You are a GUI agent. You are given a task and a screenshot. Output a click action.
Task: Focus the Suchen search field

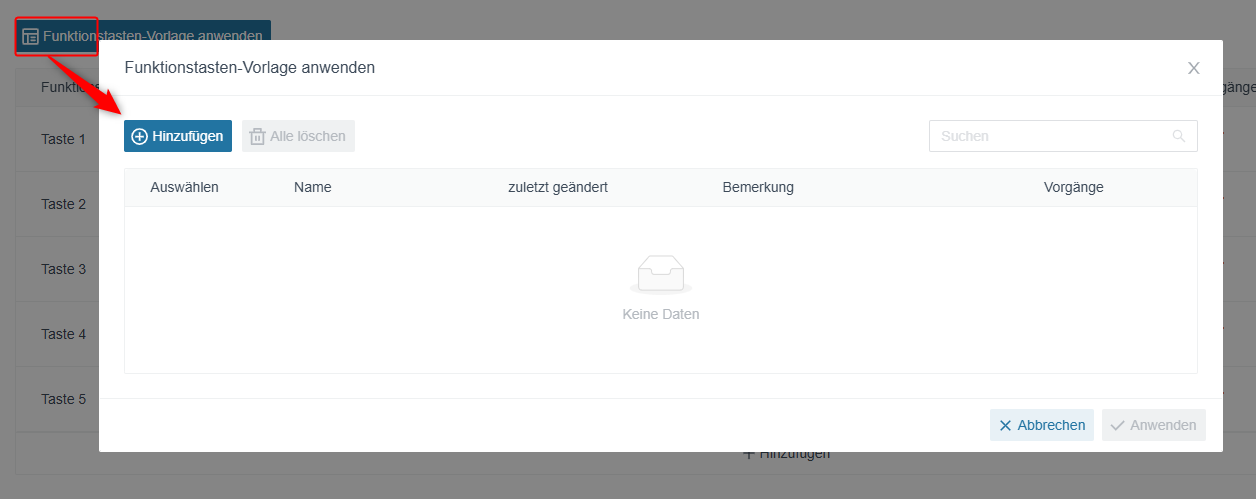pyautogui.click(x=1063, y=136)
